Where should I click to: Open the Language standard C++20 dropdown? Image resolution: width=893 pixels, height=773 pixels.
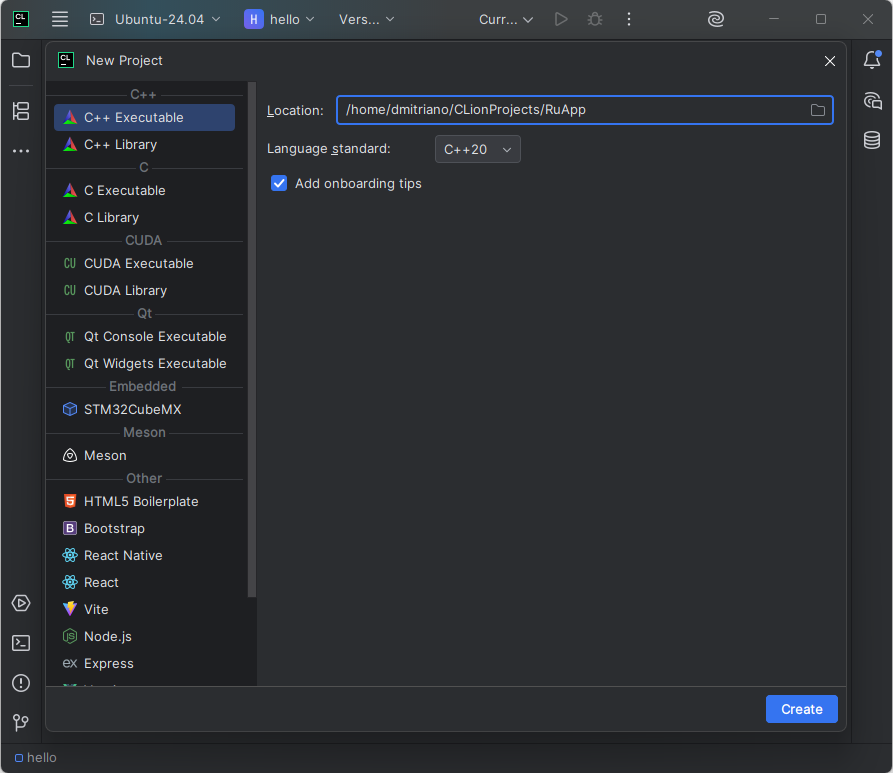[x=477, y=149]
